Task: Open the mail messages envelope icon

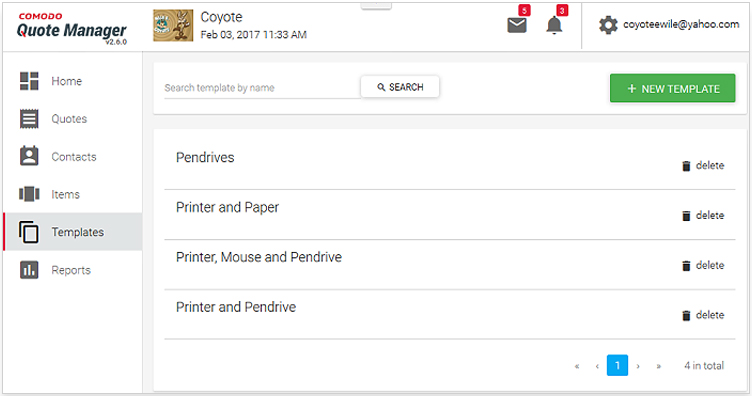Action: tap(517, 25)
